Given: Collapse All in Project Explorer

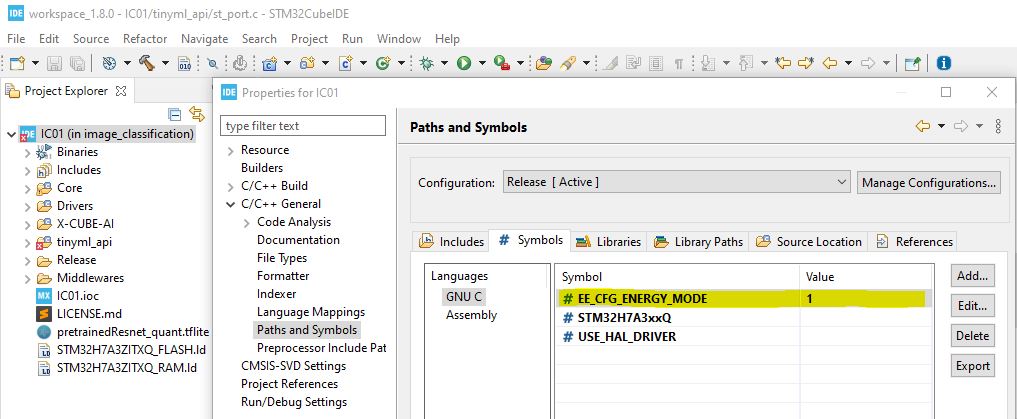Looking at the screenshot, I should coord(174,115).
